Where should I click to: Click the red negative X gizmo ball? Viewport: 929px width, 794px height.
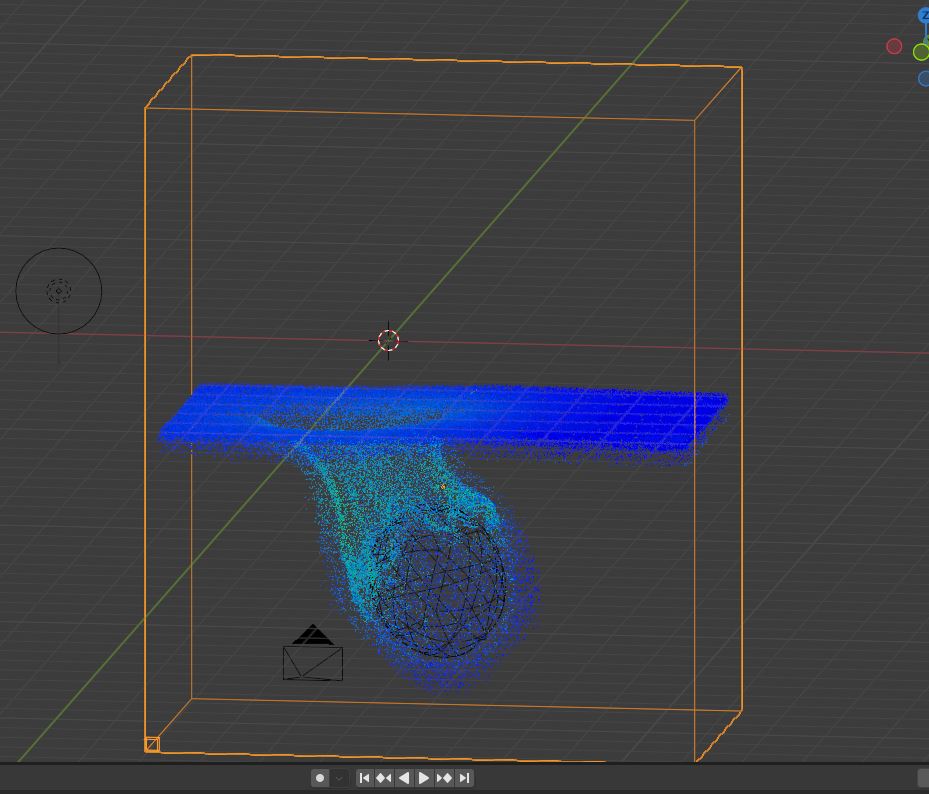pos(894,46)
